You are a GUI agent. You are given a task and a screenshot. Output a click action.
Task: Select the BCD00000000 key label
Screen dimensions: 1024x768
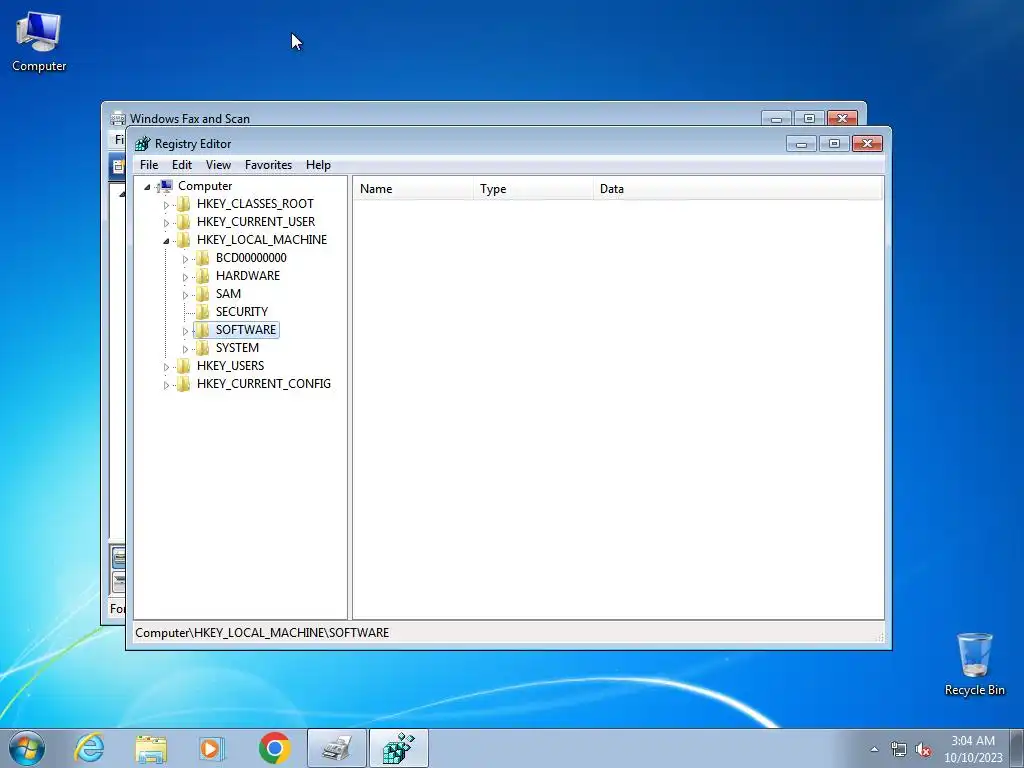pyautogui.click(x=251, y=258)
